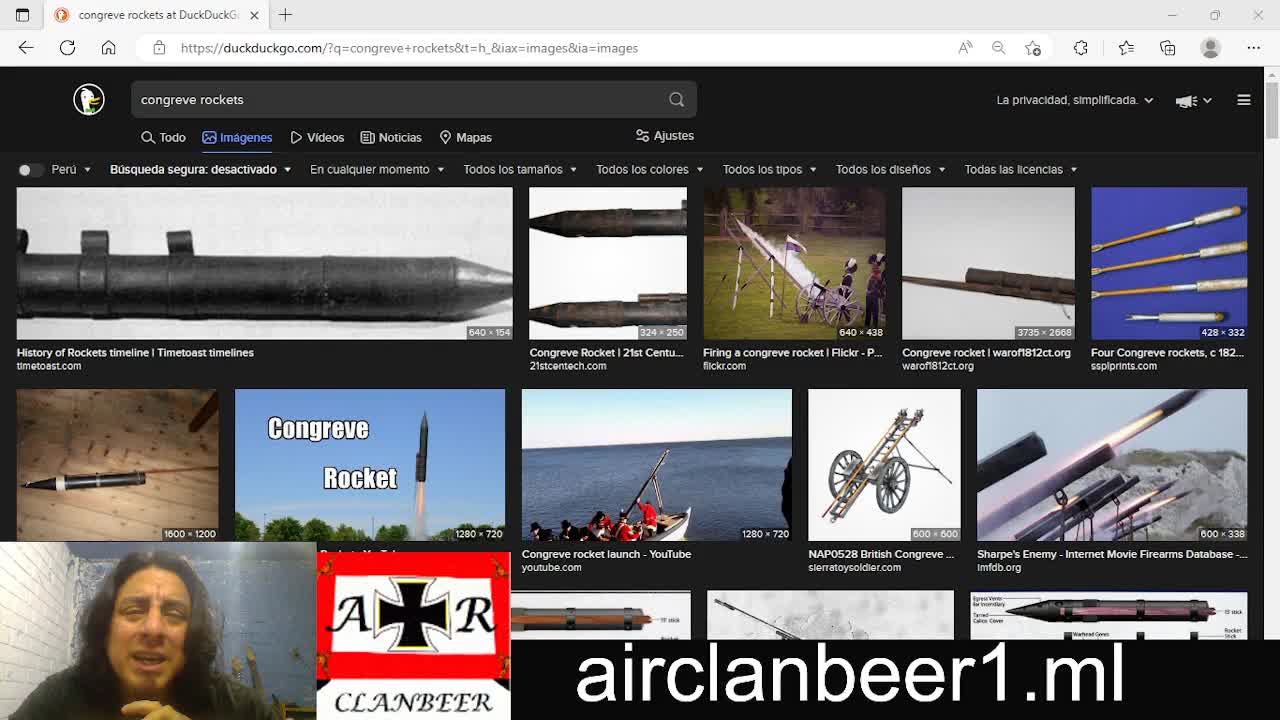
Task: Switch to the Noticias tab
Action: click(391, 137)
